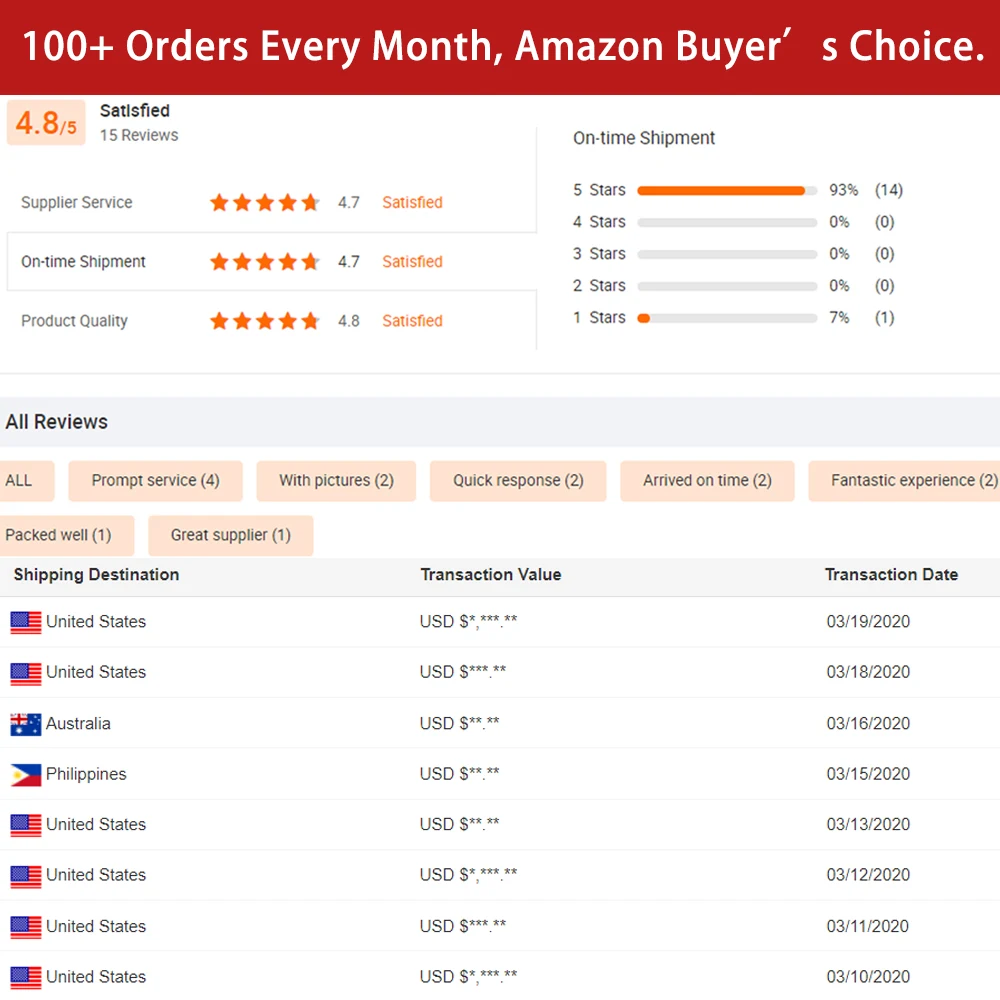Click the Transaction Date column header
Screen dimensions: 1000x1000
pos(891,575)
